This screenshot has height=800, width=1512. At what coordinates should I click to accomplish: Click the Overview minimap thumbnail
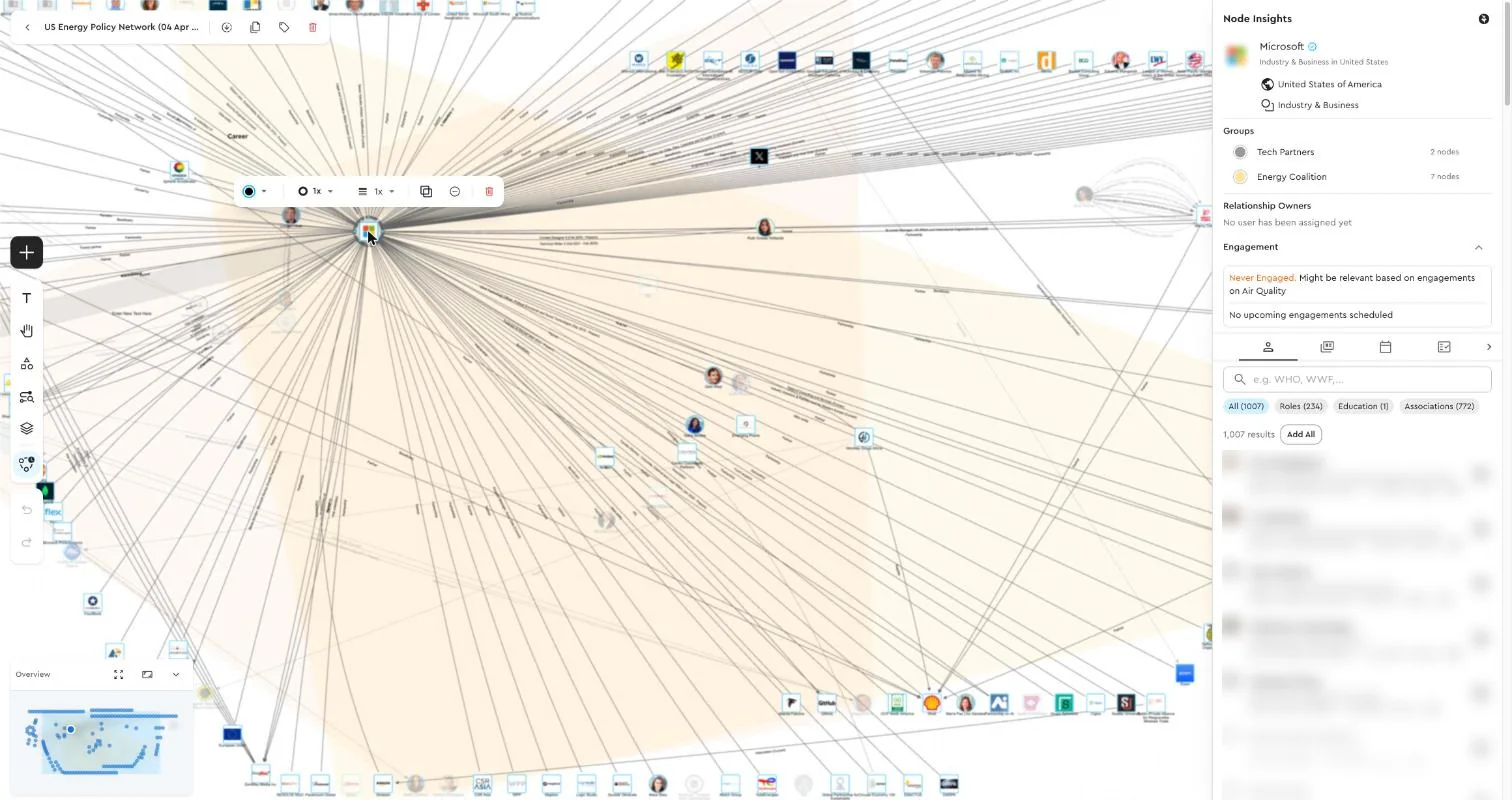click(101, 741)
